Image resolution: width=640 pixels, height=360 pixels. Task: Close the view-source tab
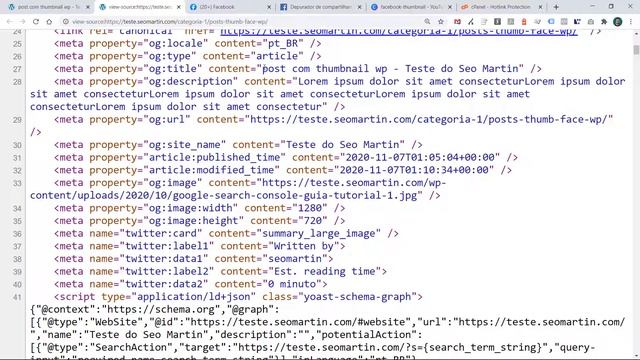(178, 7)
